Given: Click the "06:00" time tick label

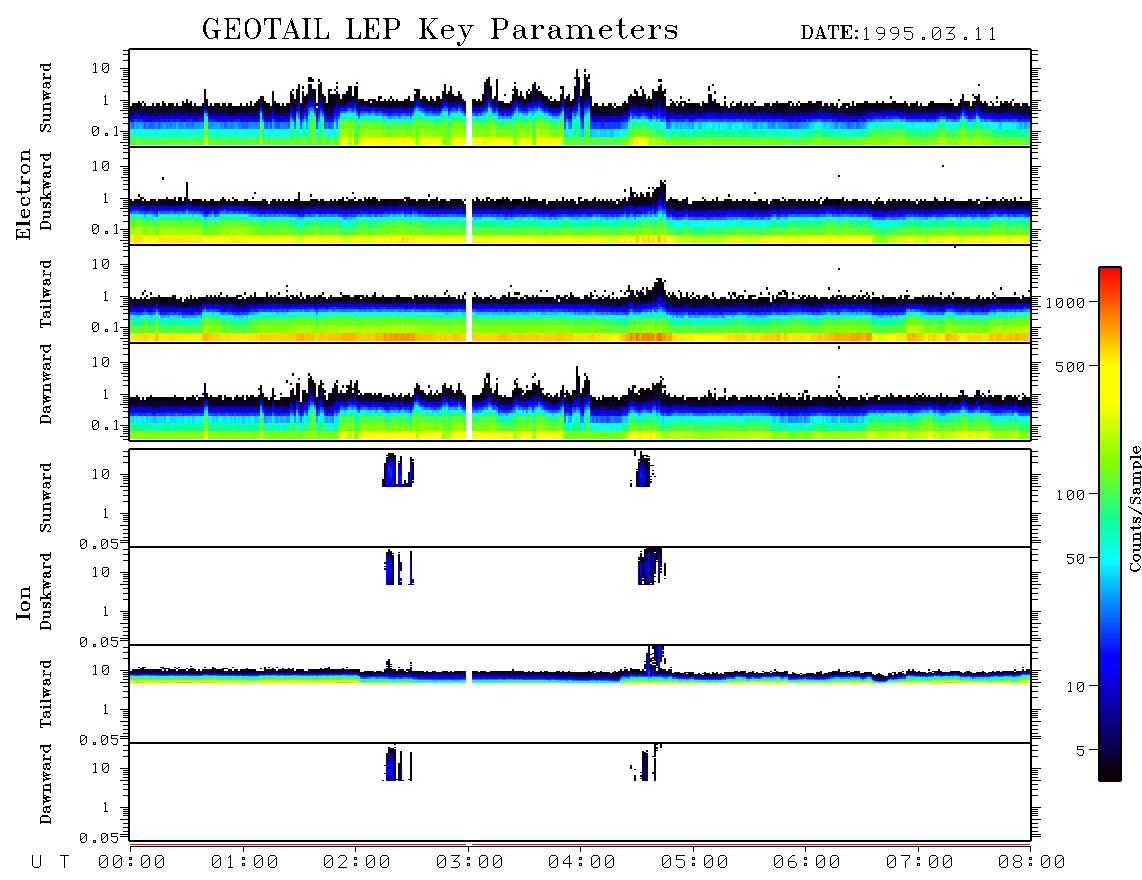Looking at the screenshot, I should click(806, 863).
